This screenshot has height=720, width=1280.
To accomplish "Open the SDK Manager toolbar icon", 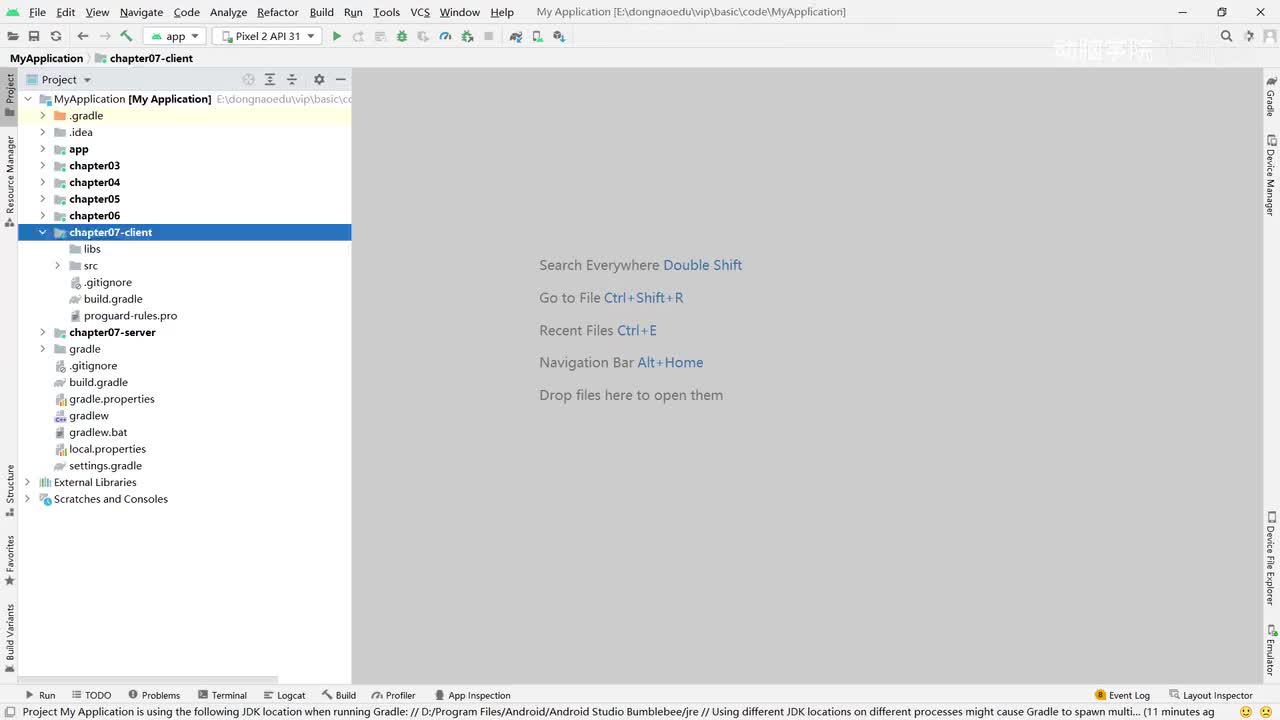I will [559, 36].
